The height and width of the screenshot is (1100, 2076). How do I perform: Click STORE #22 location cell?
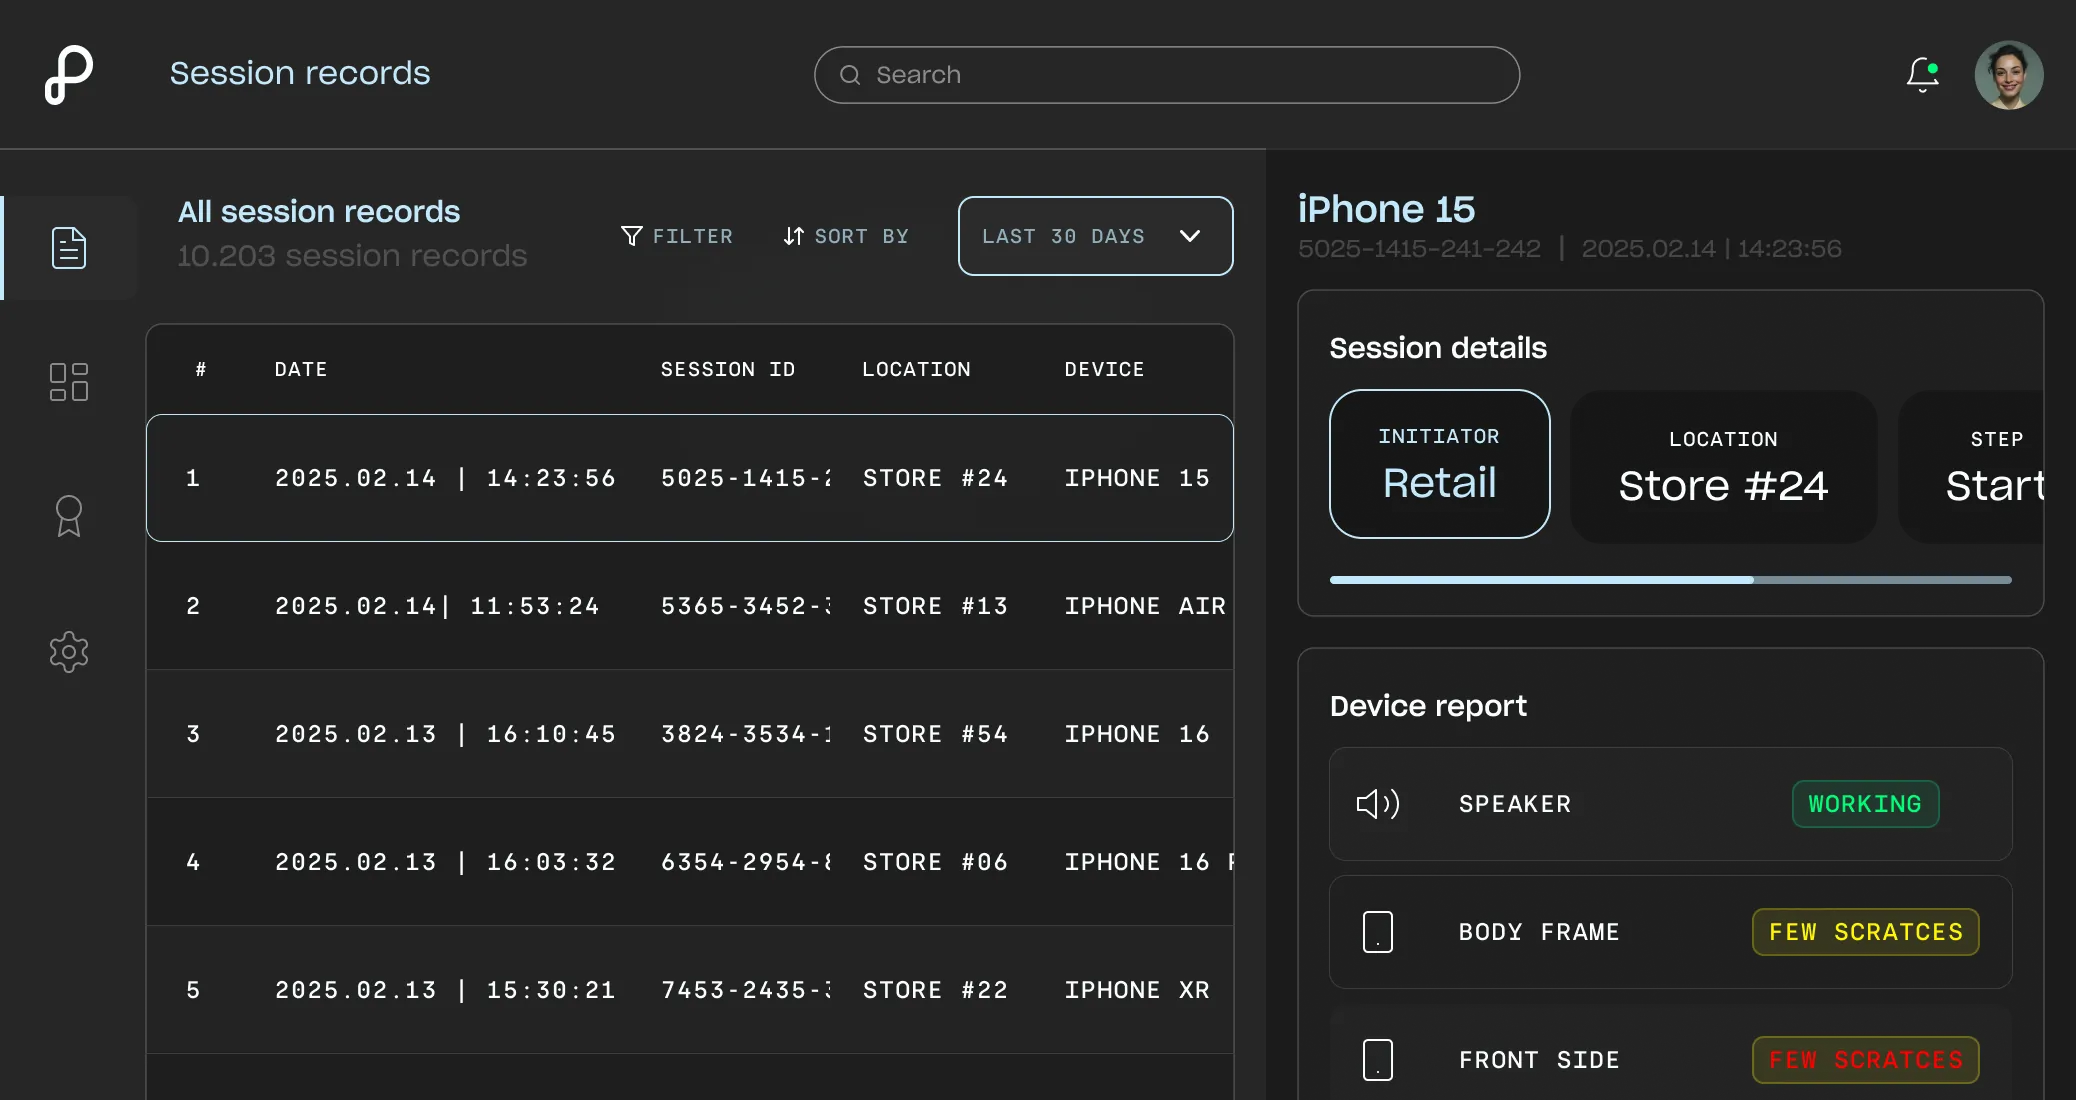[935, 990]
